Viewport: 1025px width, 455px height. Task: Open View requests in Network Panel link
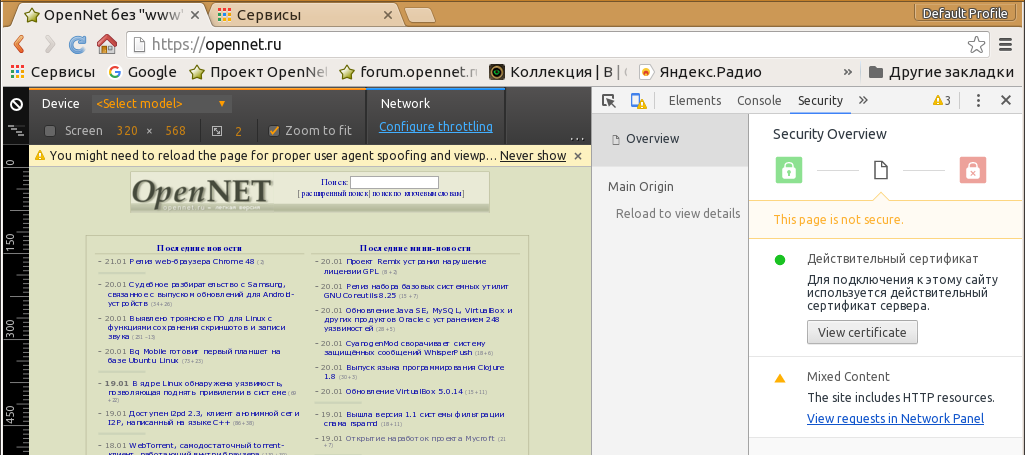click(x=895, y=419)
